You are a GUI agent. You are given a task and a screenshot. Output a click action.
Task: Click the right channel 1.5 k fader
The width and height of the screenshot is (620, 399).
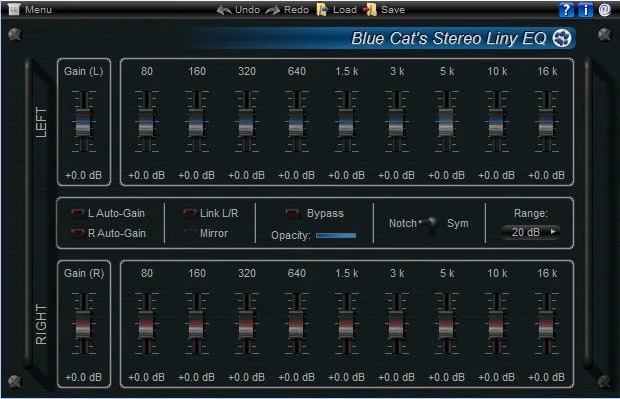coord(346,324)
